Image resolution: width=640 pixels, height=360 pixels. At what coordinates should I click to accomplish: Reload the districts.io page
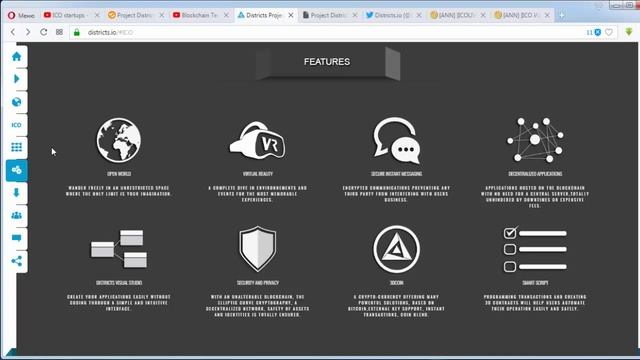tap(44, 32)
